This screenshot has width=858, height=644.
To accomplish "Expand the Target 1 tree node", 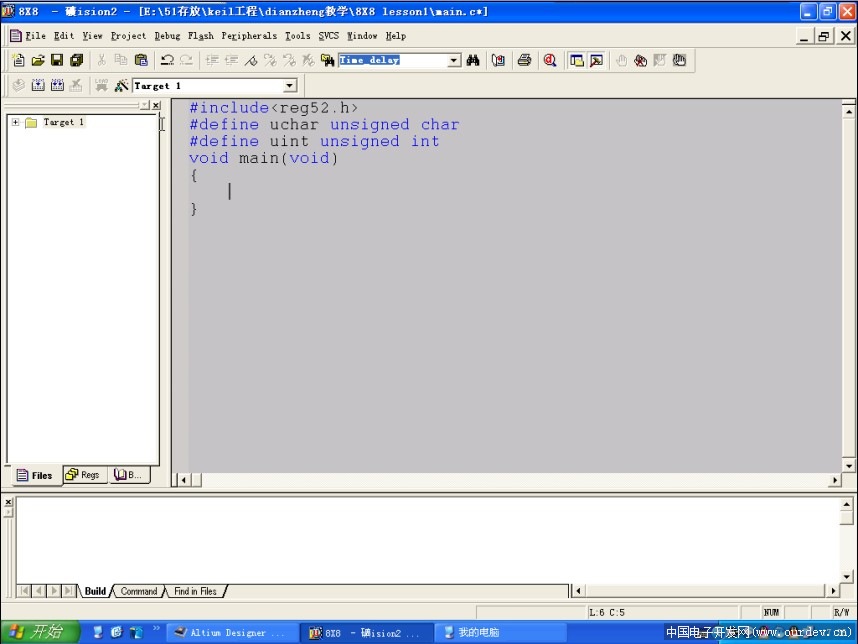I will pyautogui.click(x=15, y=122).
